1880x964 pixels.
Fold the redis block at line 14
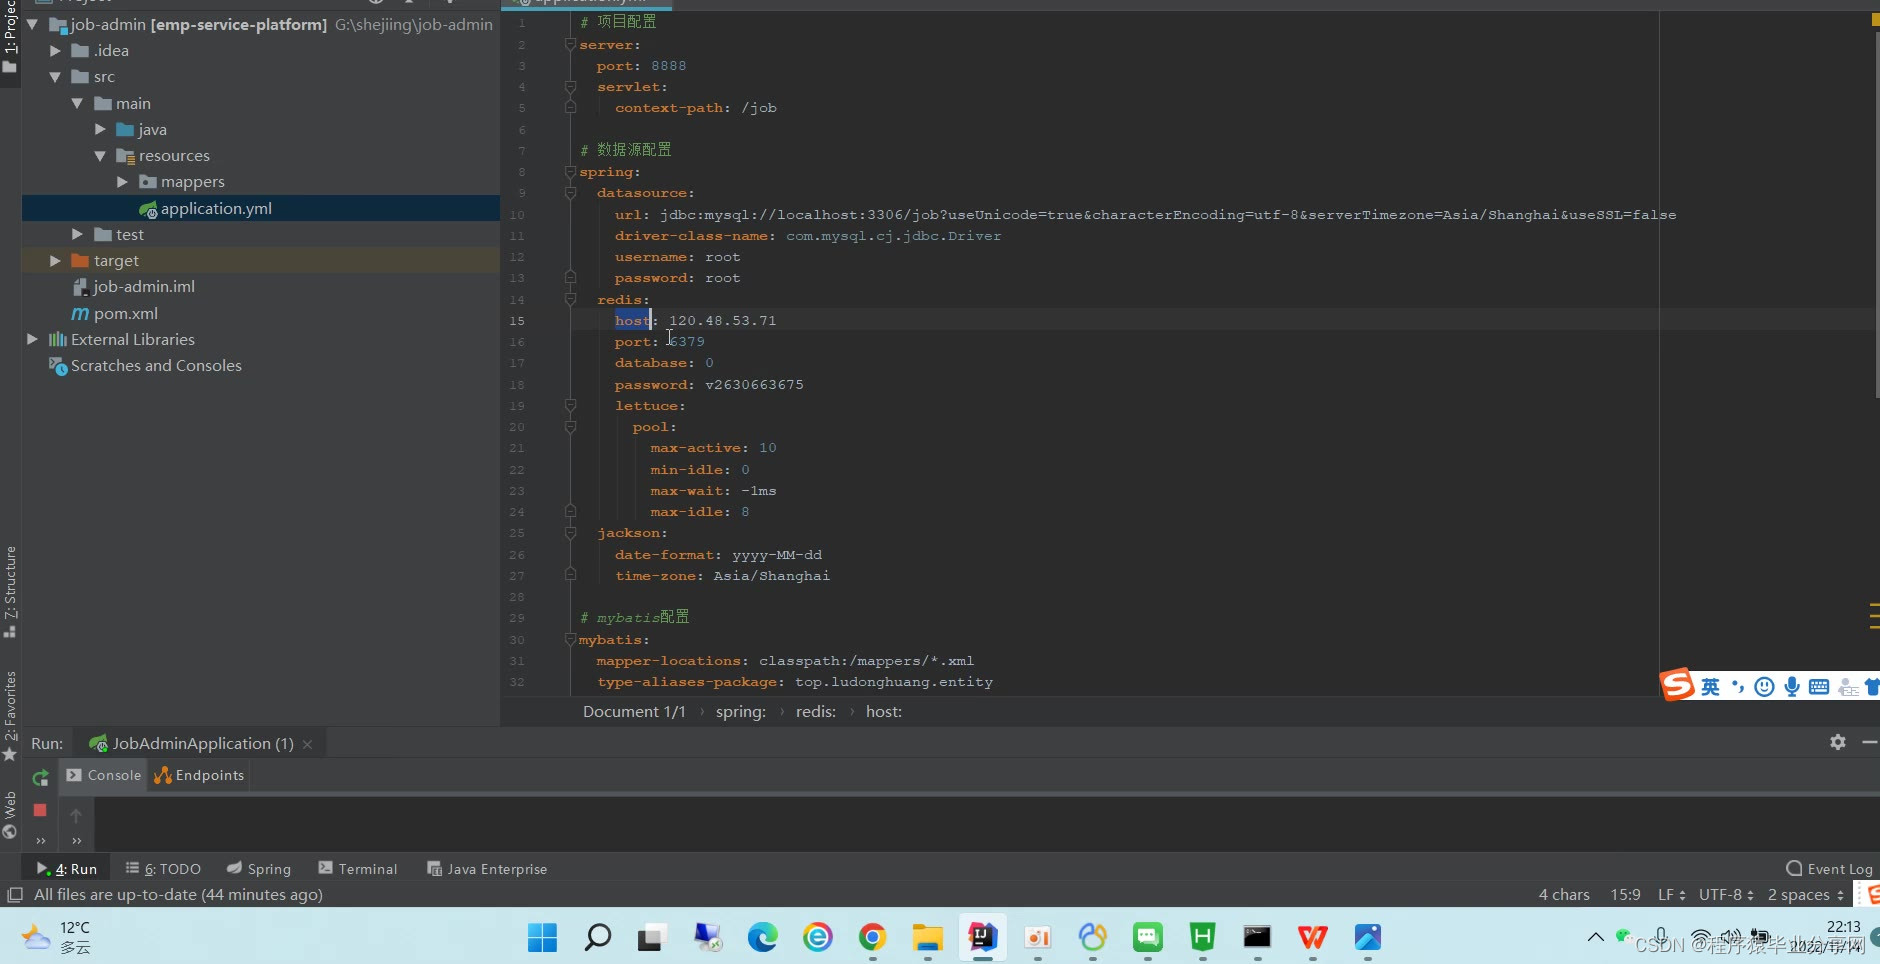click(x=570, y=299)
